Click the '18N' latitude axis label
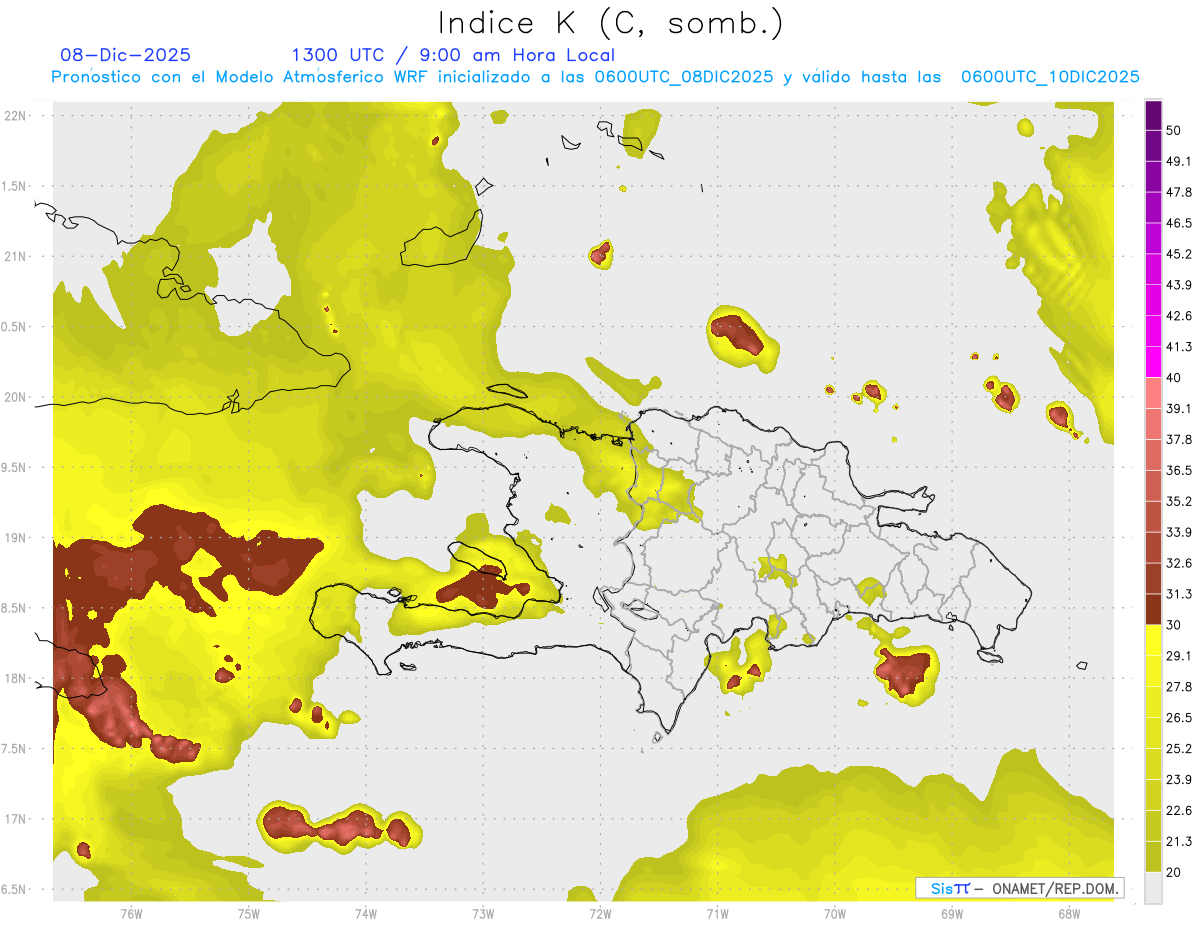 click(16, 678)
